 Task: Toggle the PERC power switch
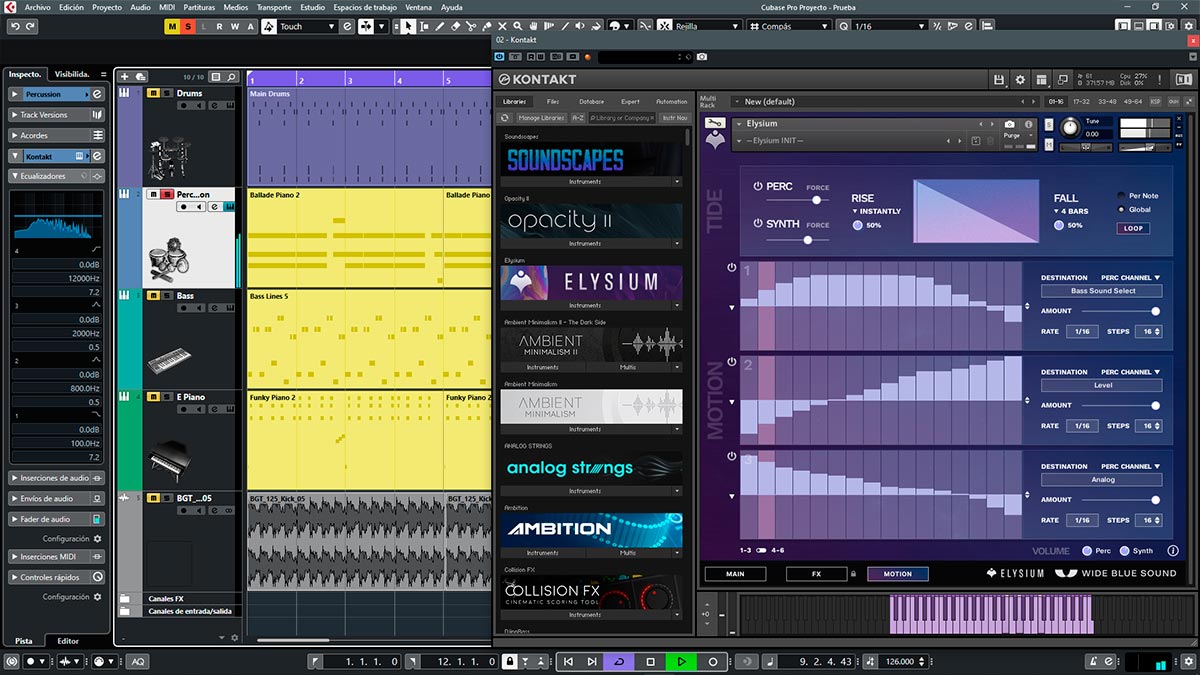click(x=758, y=187)
